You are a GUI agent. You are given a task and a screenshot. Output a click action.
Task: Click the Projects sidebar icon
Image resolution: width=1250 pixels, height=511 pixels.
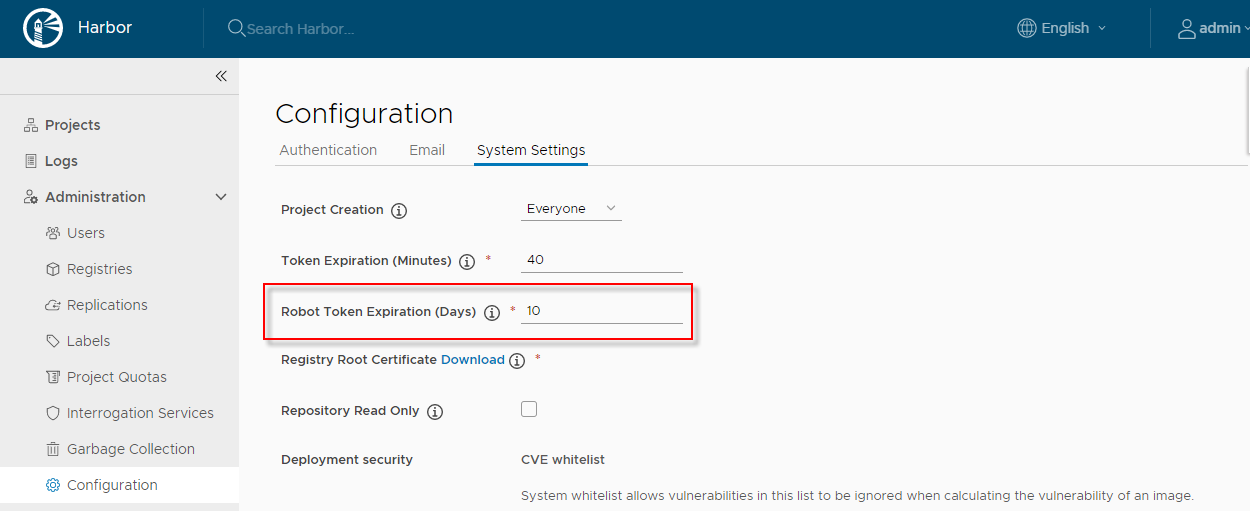(x=31, y=125)
